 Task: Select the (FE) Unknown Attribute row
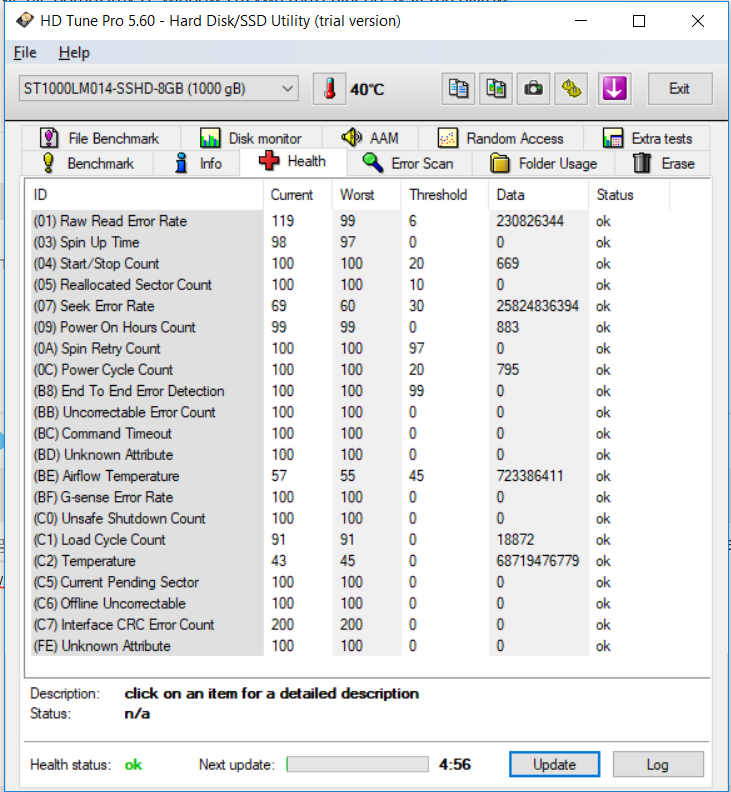[x=350, y=646]
